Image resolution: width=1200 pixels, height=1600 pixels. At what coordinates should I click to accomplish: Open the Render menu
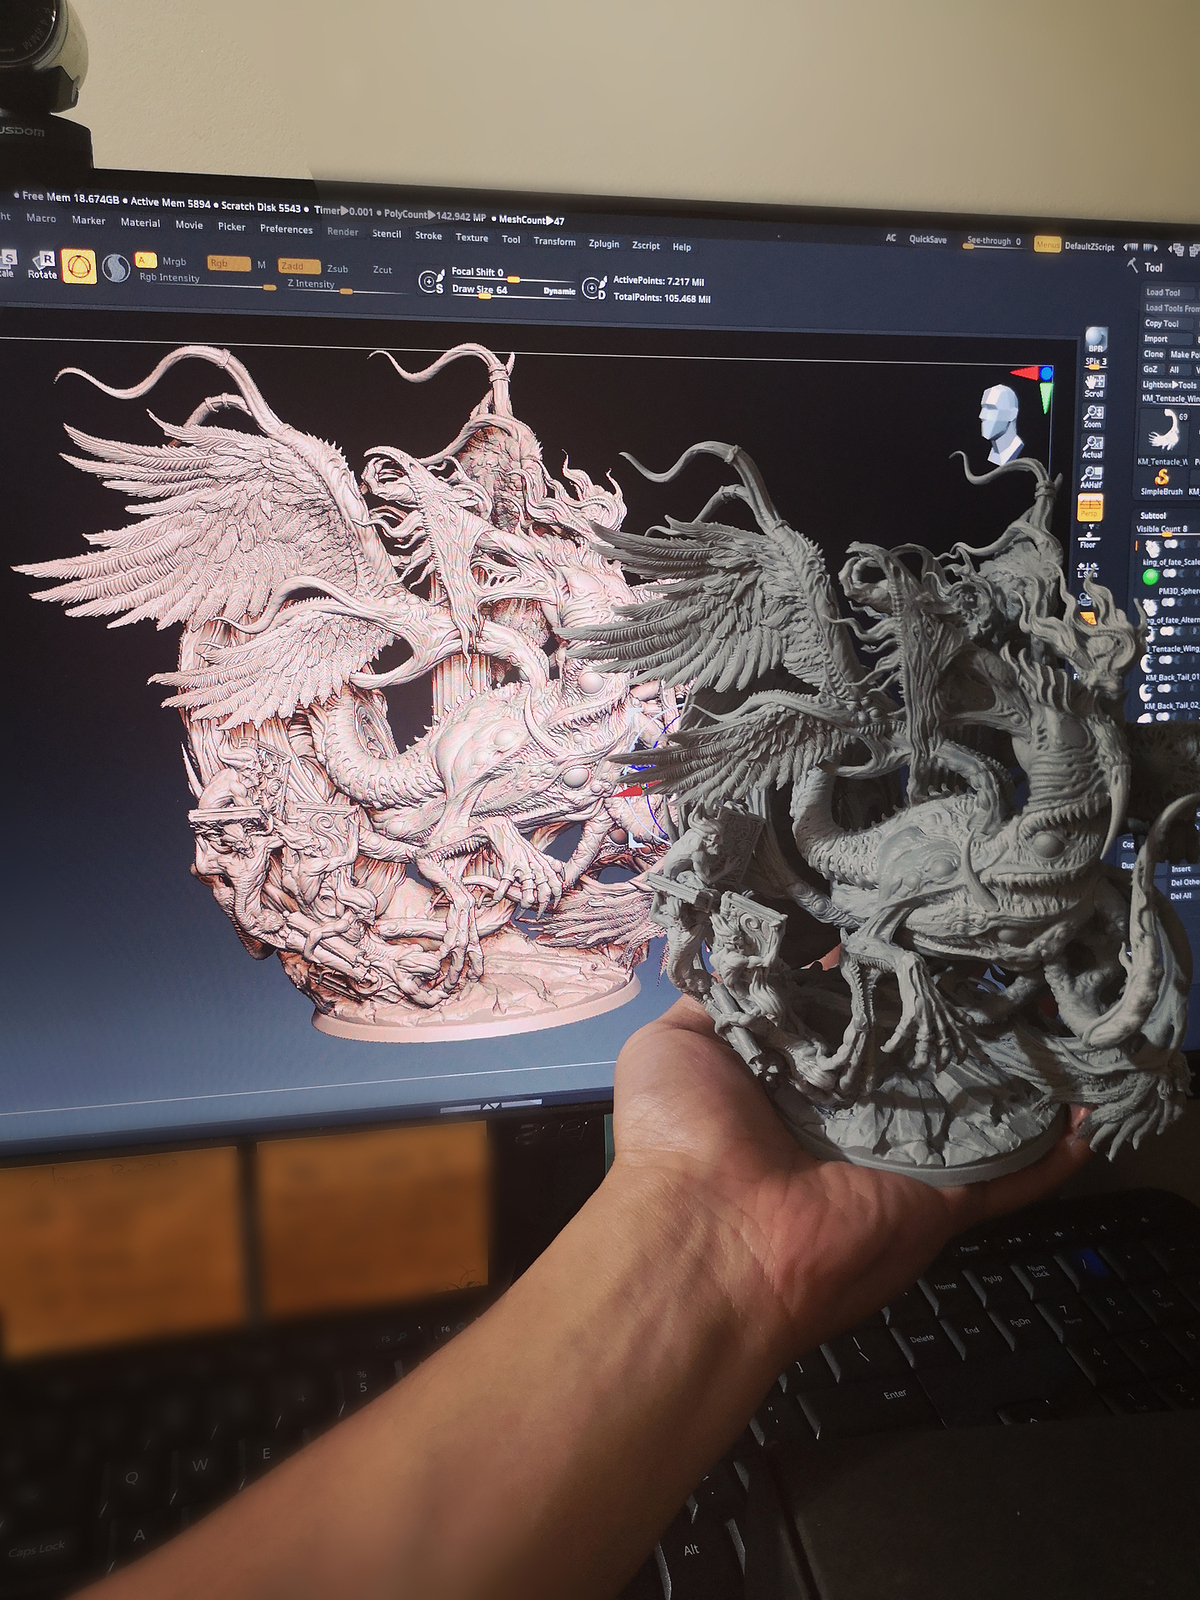tap(343, 232)
